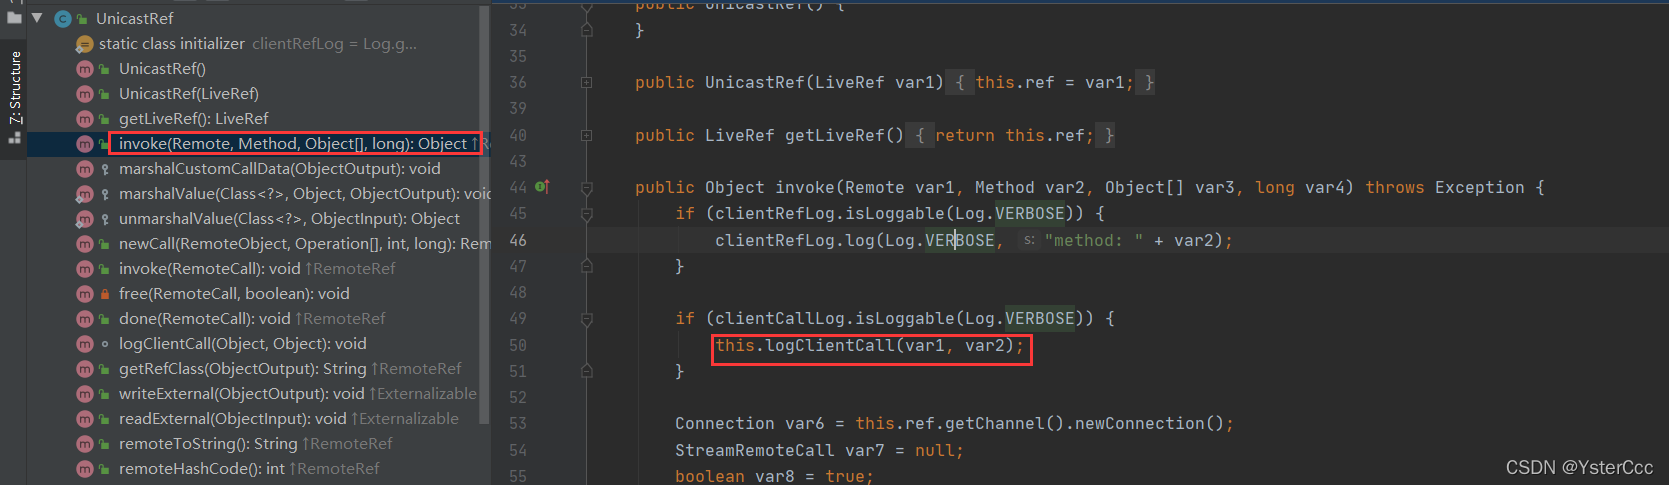Click method icon of getLiveRef()
The image size is (1669, 485).
tap(85, 119)
